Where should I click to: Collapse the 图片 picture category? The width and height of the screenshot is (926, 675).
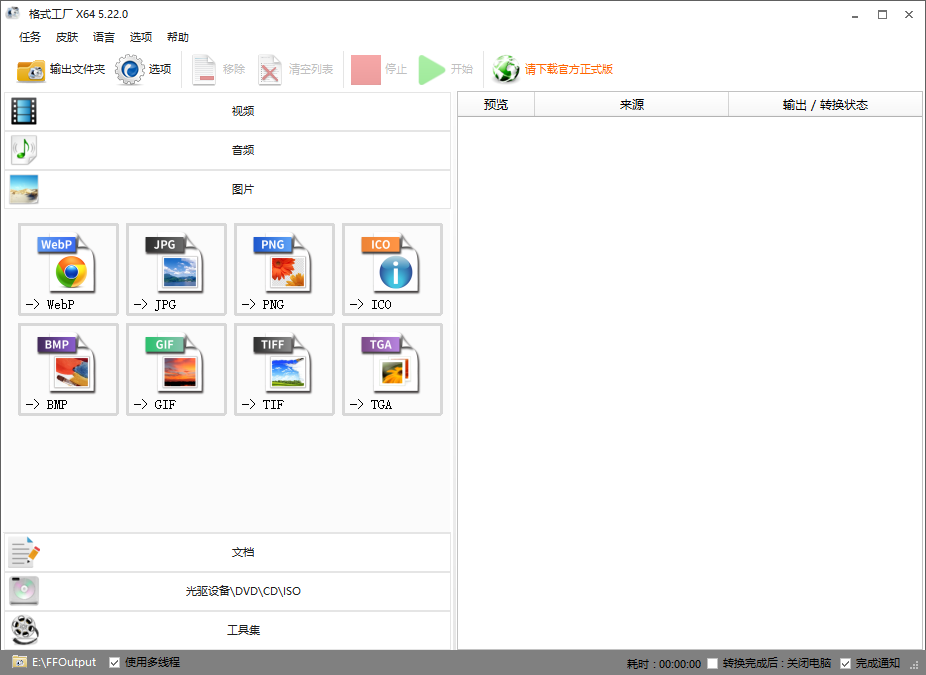tap(228, 189)
